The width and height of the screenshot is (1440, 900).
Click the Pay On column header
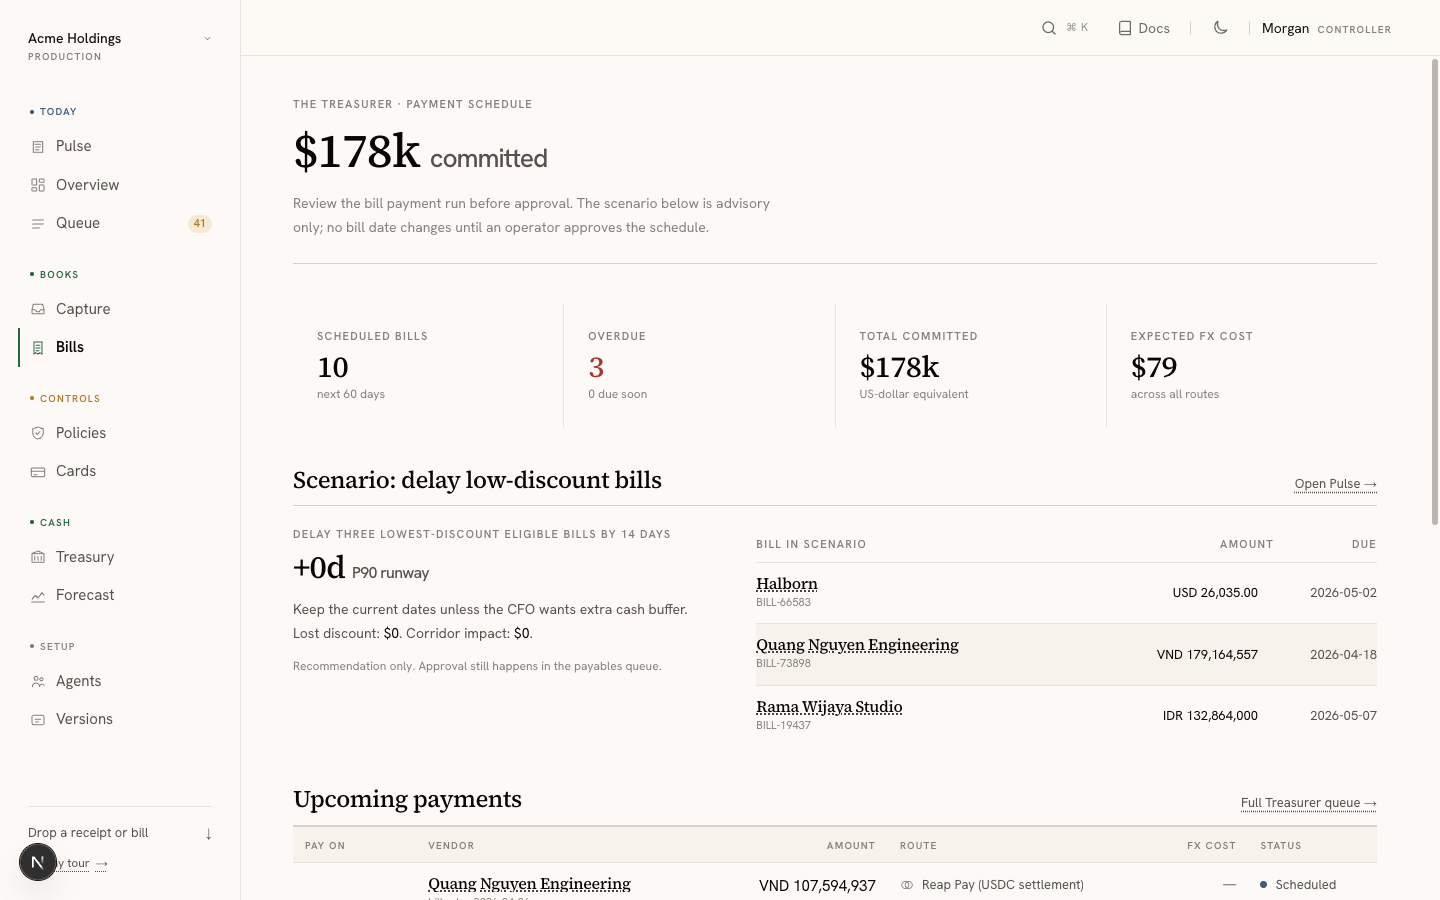(x=325, y=846)
